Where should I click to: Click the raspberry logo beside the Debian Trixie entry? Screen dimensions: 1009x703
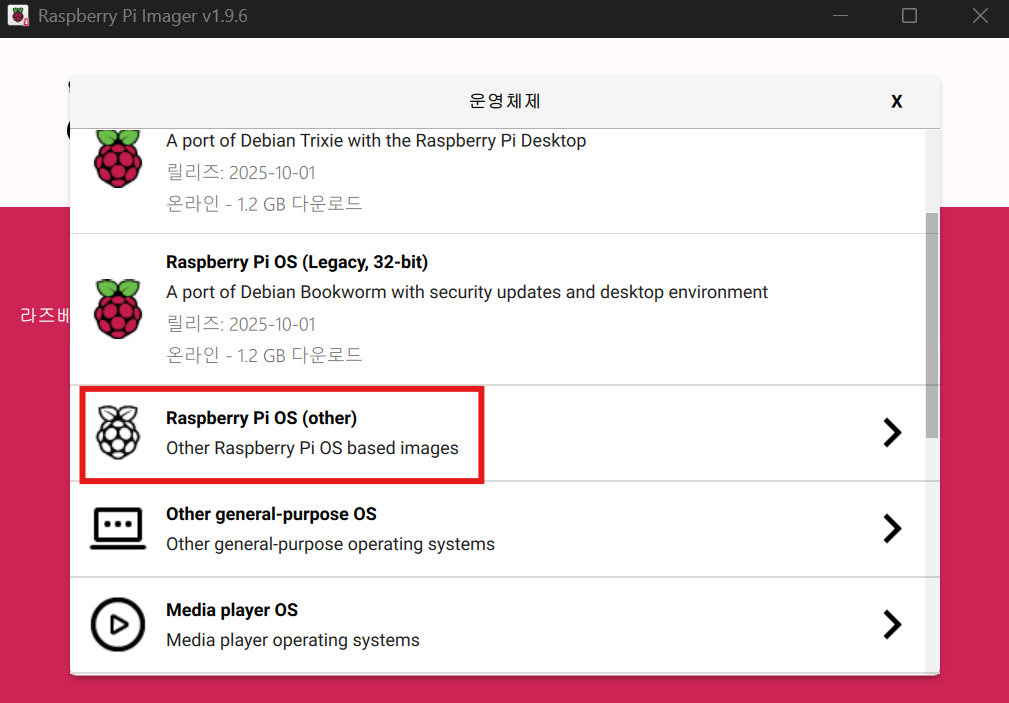[118, 158]
